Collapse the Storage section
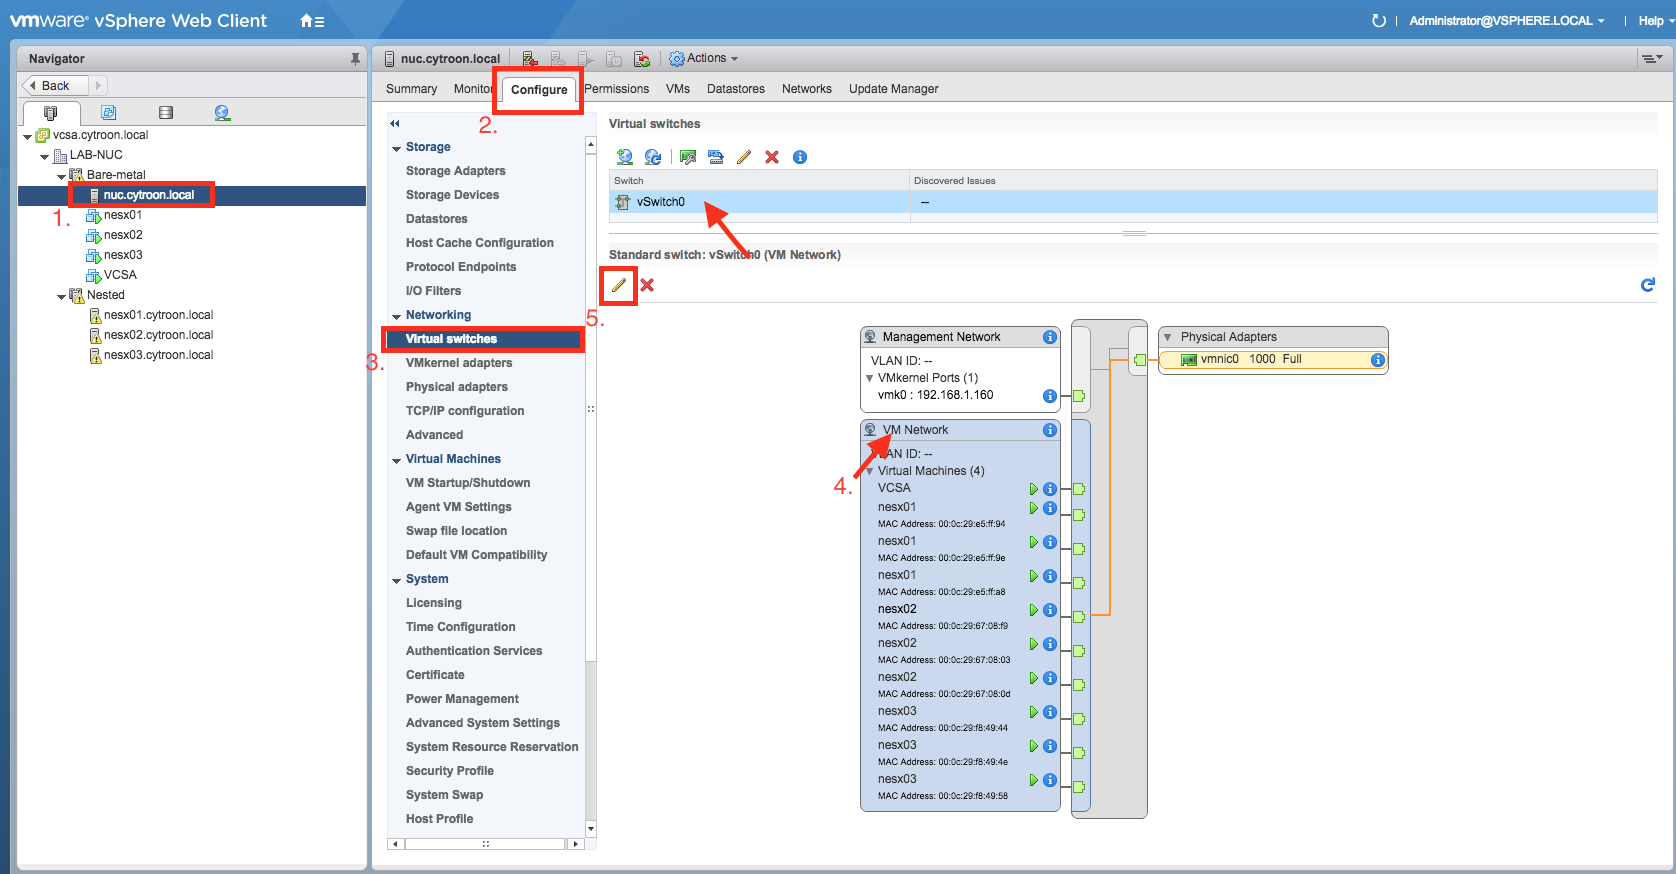This screenshot has height=874, width=1676. [x=397, y=148]
